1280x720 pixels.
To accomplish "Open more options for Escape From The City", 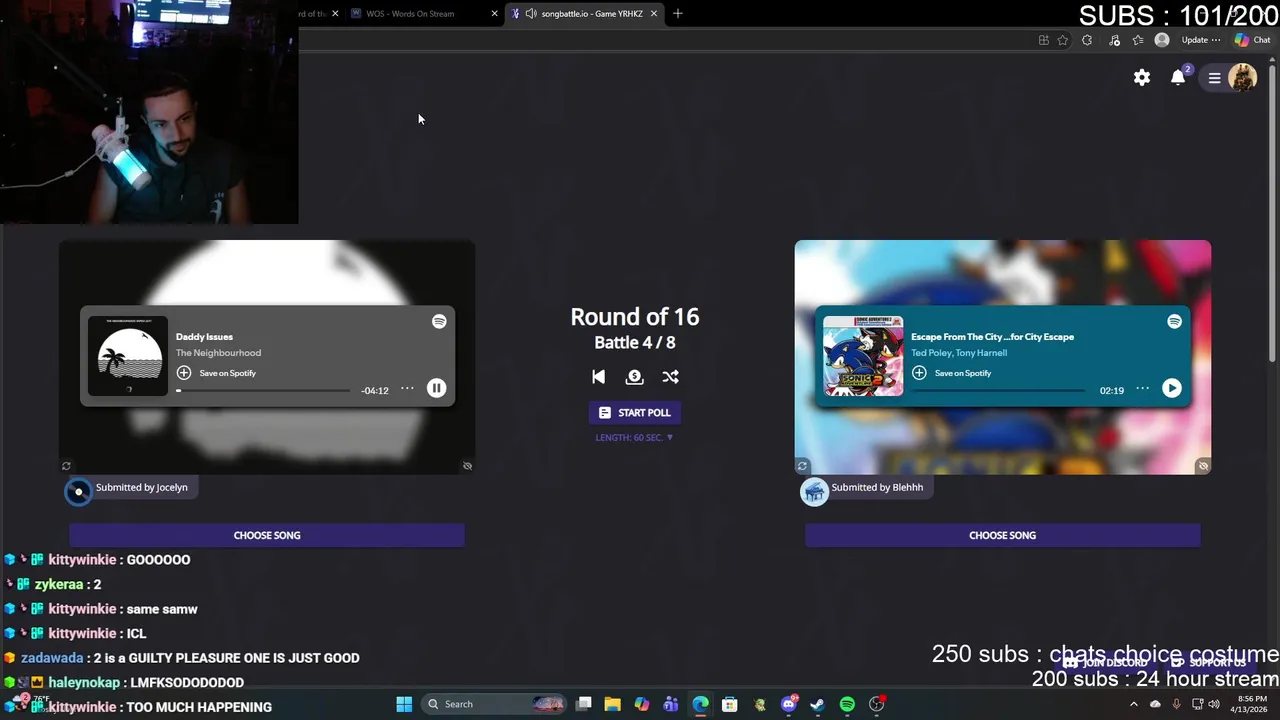I will coord(1143,388).
